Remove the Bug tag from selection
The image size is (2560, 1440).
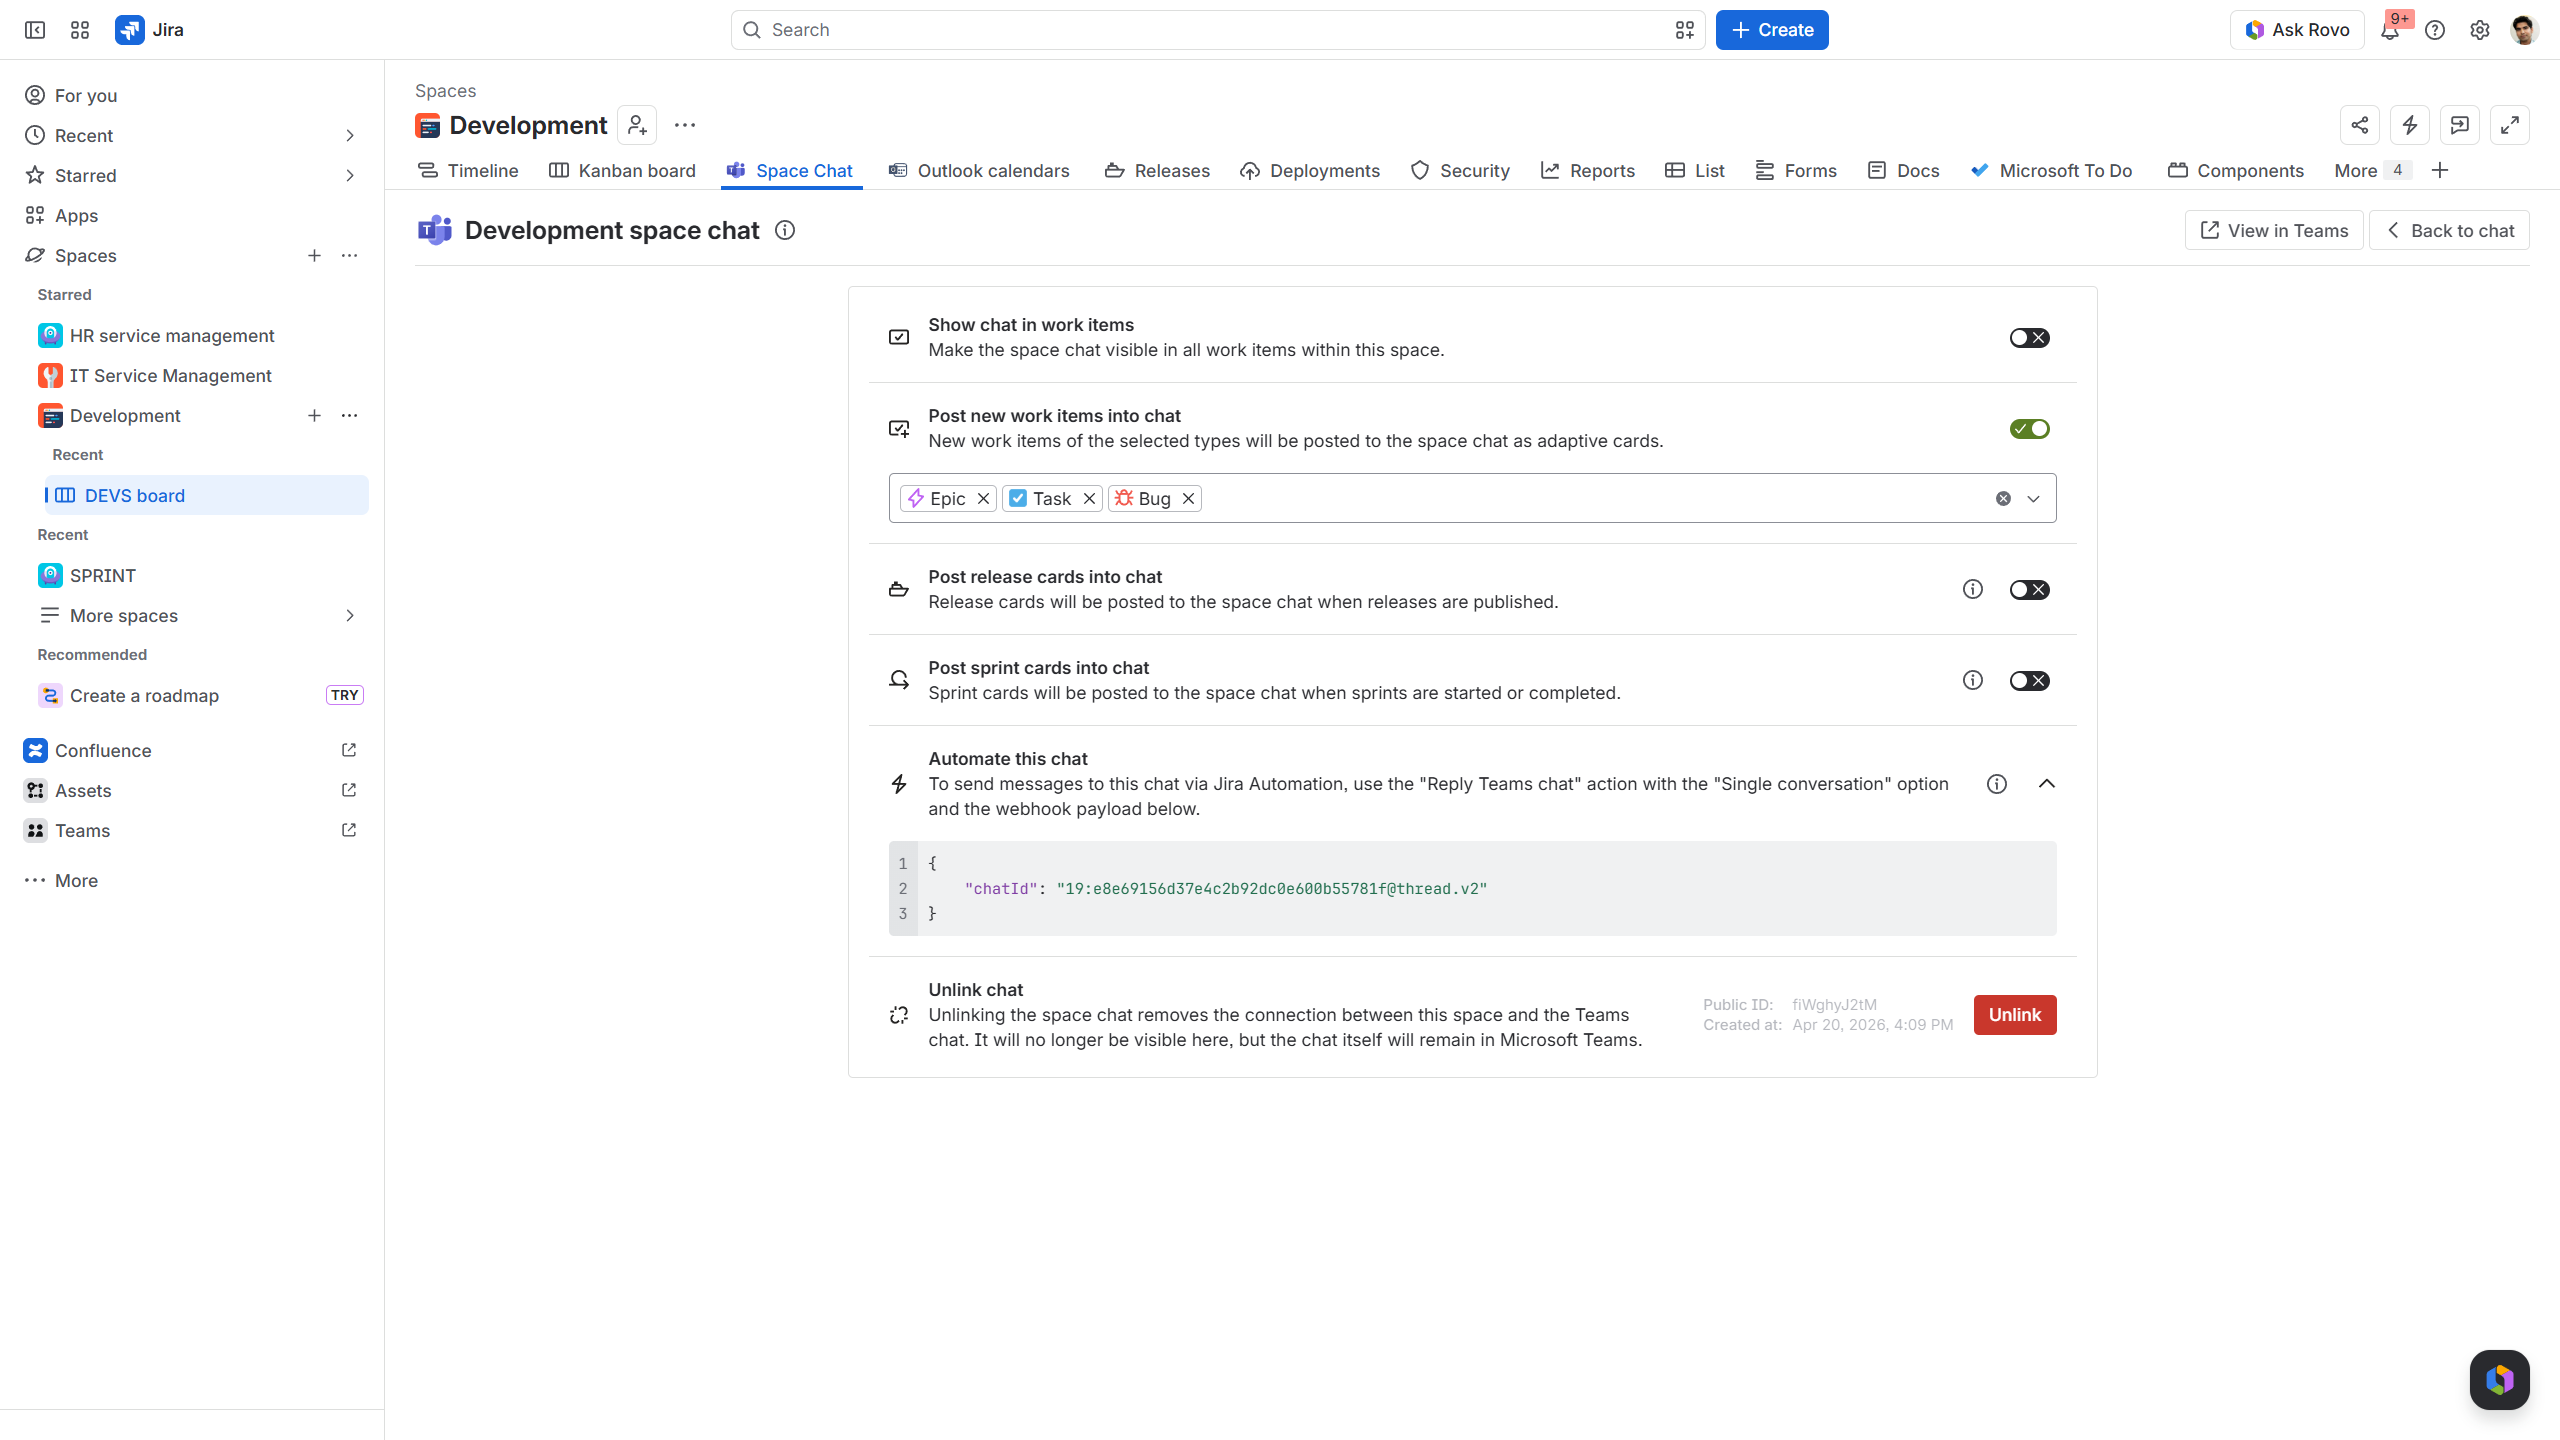tap(1188, 499)
